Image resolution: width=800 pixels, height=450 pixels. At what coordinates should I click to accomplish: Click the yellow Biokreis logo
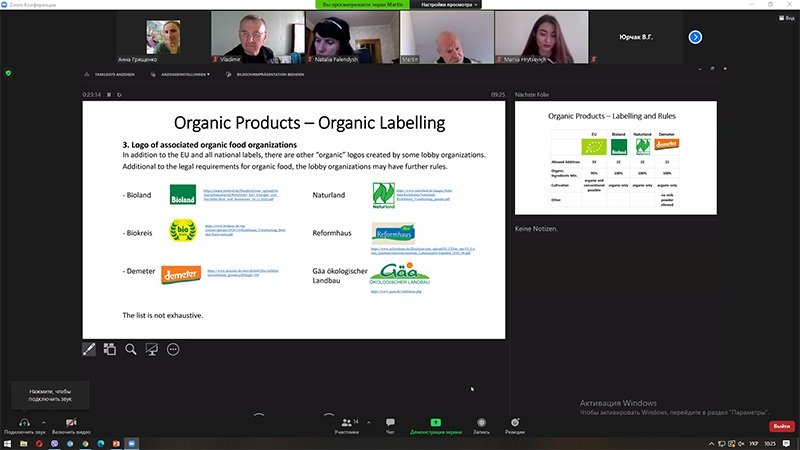(x=183, y=231)
